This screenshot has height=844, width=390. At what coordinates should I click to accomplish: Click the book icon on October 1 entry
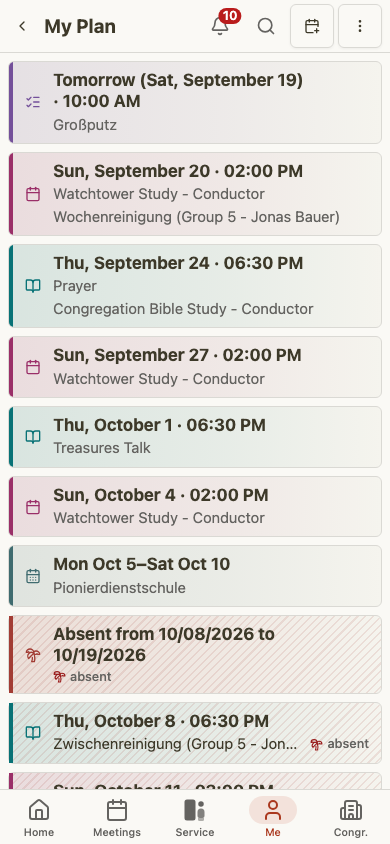pyautogui.click(x=33, y=437)
